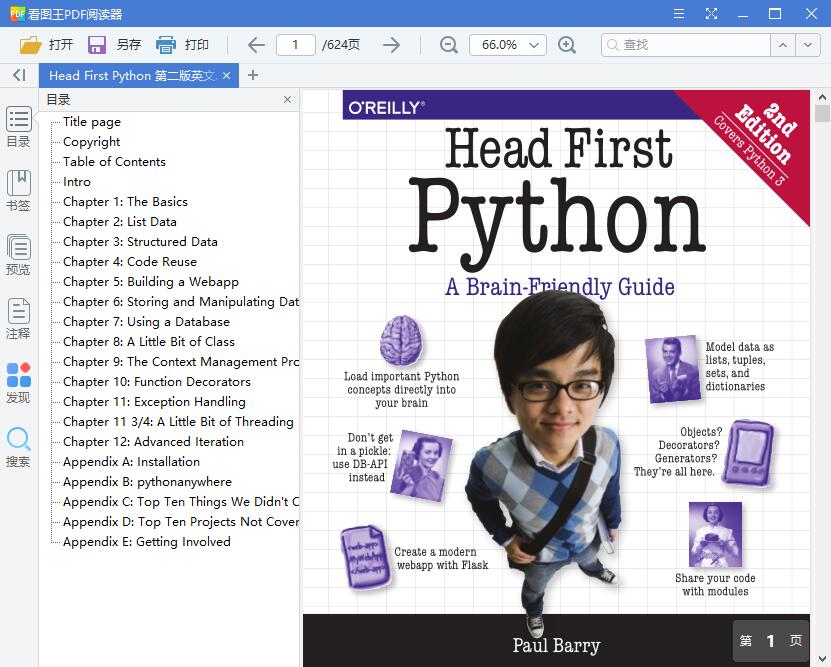Select Chapter 1: The Basics
Viewport: 831px width, 667px height.
[126, 202]
